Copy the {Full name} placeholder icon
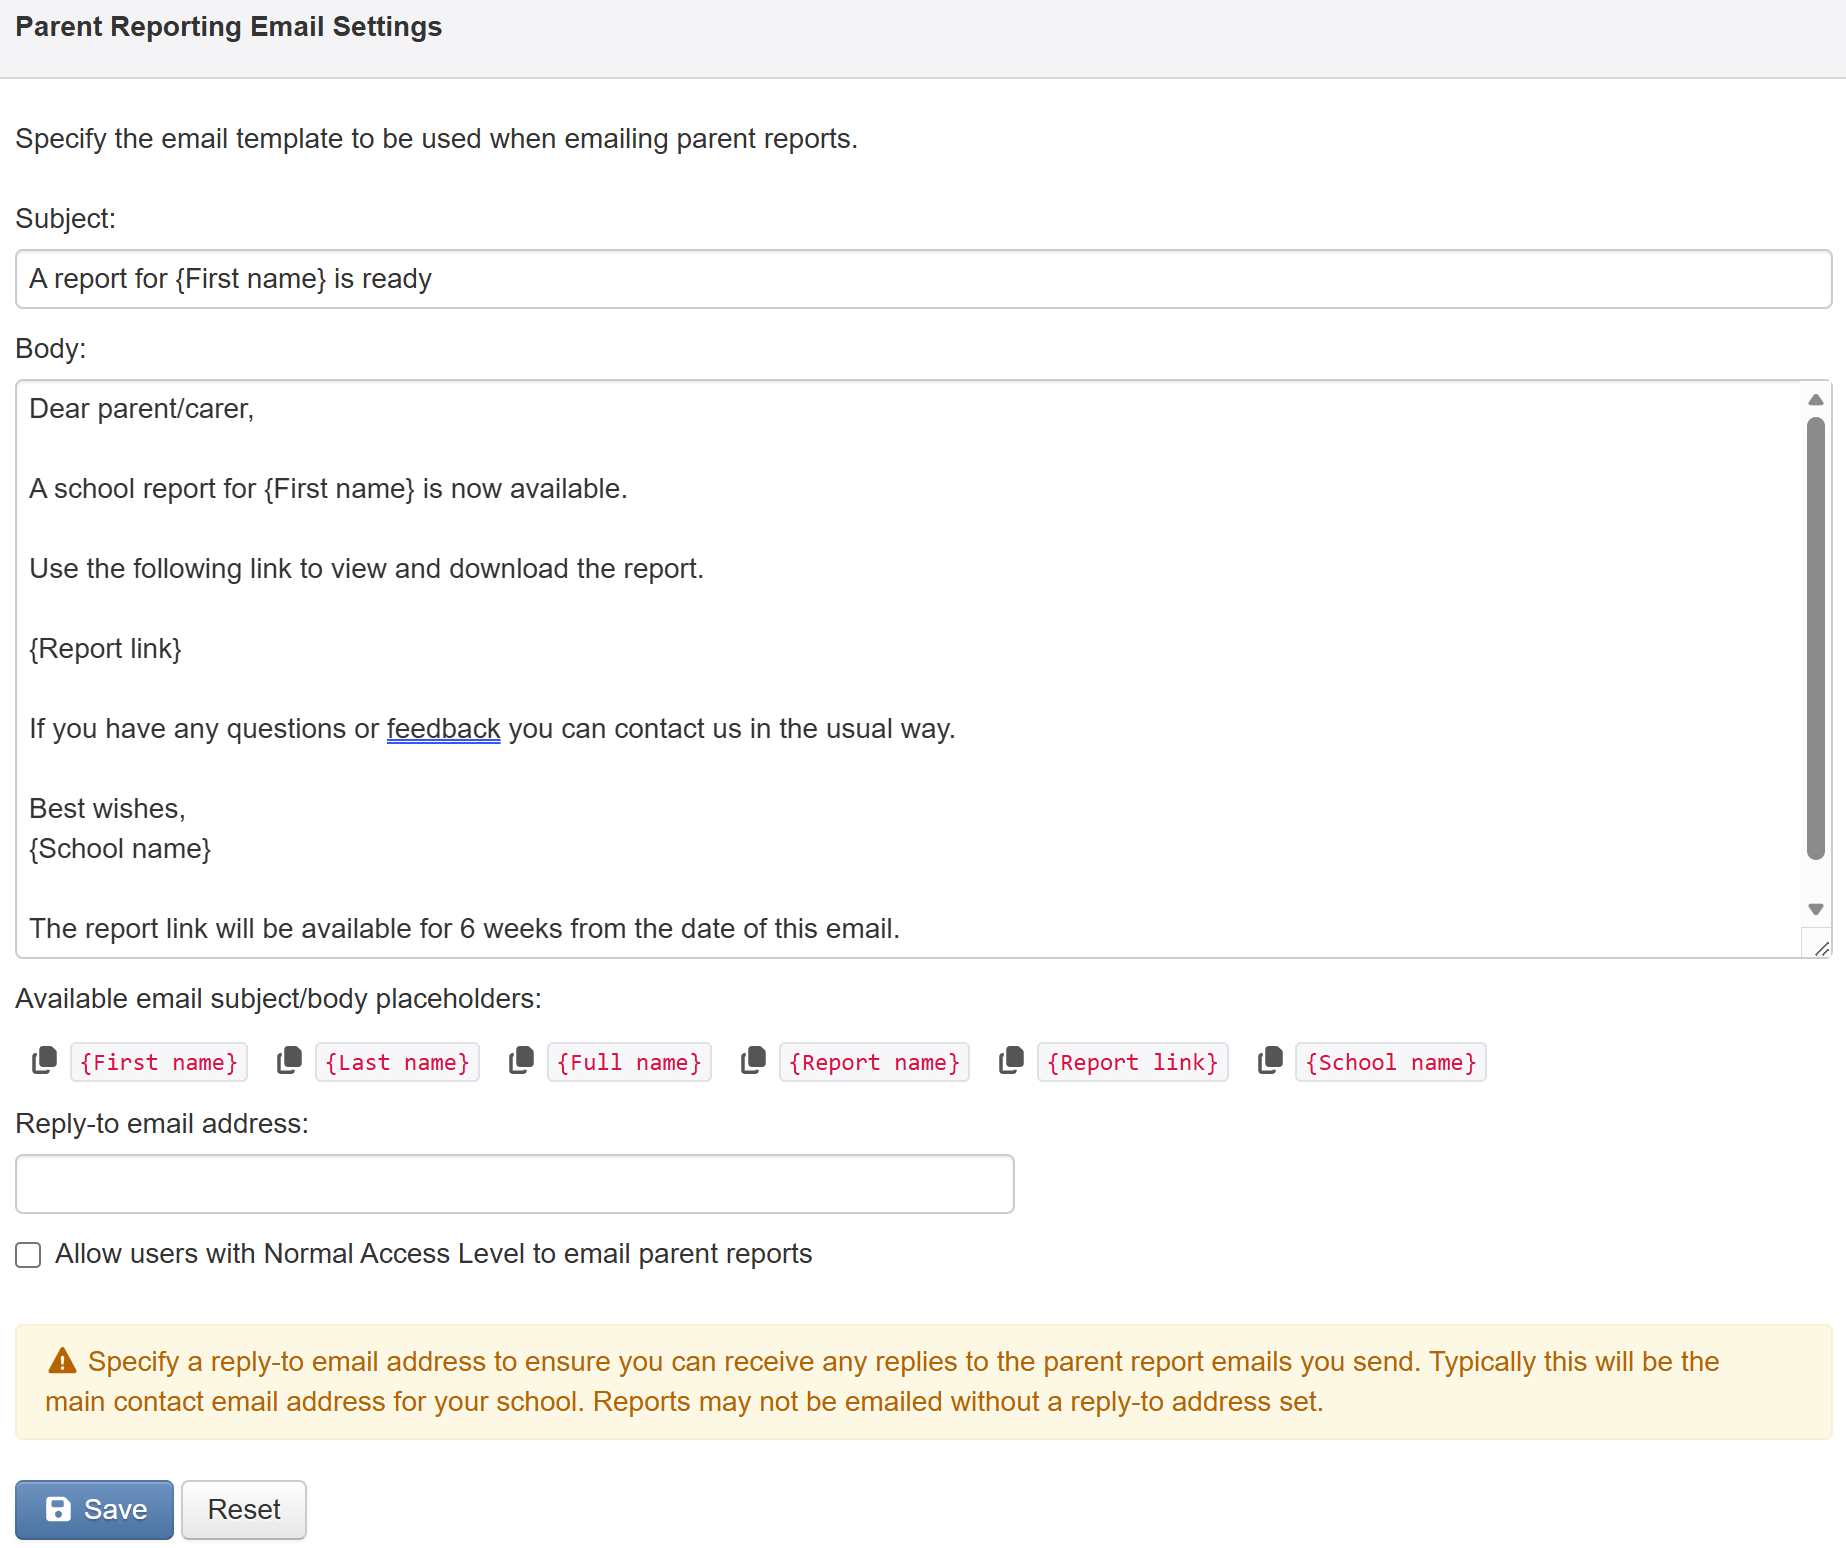The image size is (1846, 1548). tap(521, 1061)
